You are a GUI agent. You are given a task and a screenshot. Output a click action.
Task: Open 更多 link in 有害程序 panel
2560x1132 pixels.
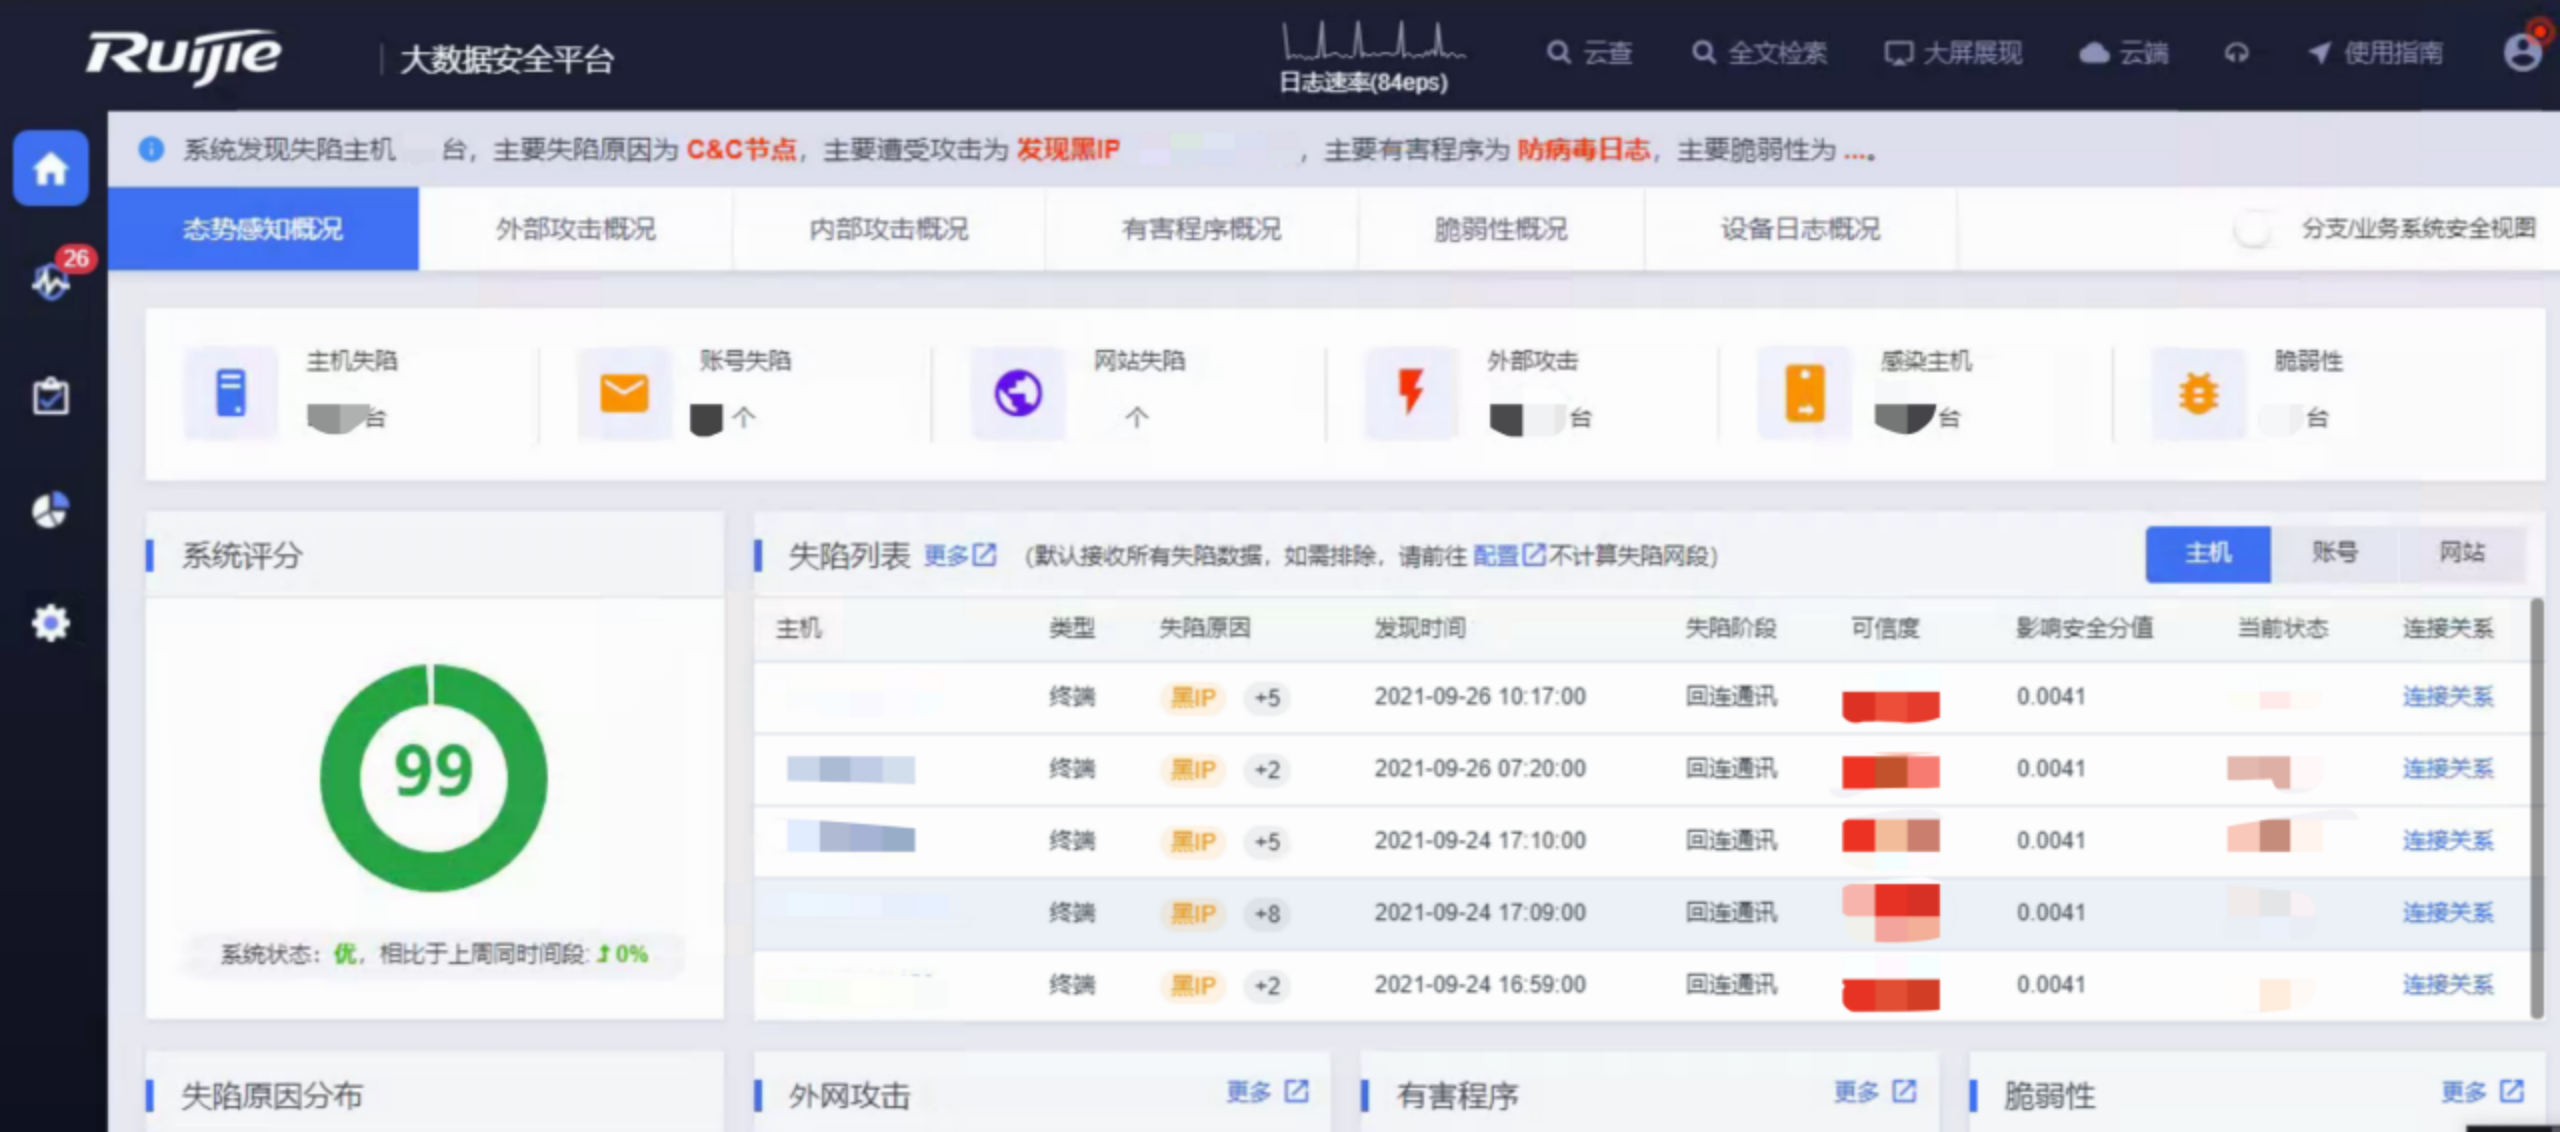[1875, 1092]
